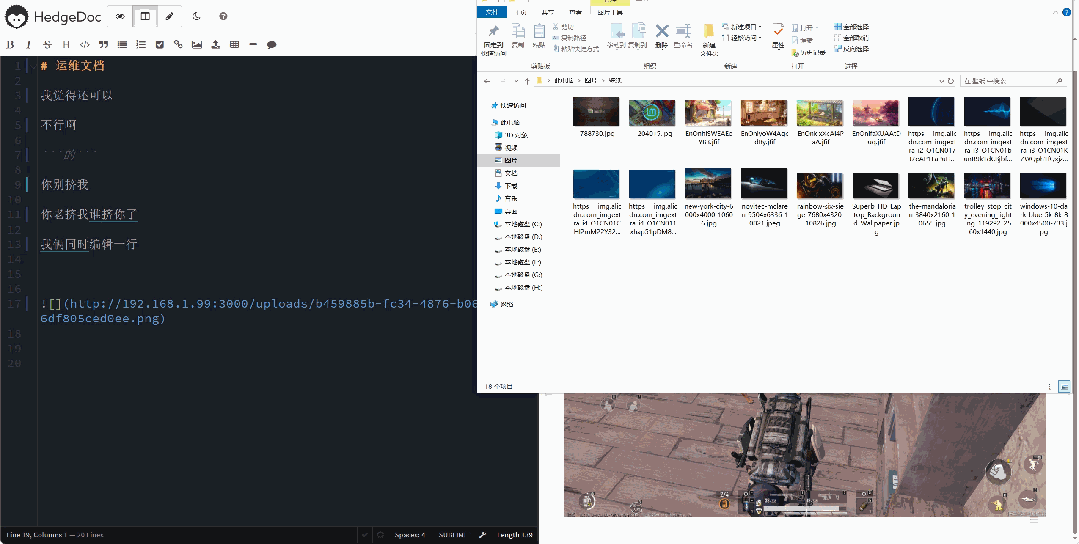1079x544 pixels.
Task: Insert checkbox list item from toolbar
Action: click(x=160, y=45)
